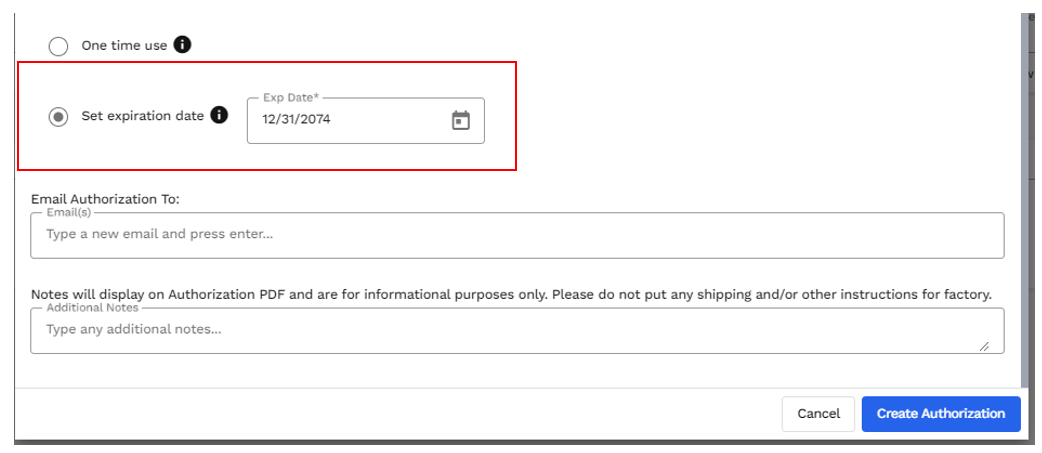Open info tooltip beside One time use
Image resolution: width=1042 pixels, height=453 pixels.
point(182,45)
